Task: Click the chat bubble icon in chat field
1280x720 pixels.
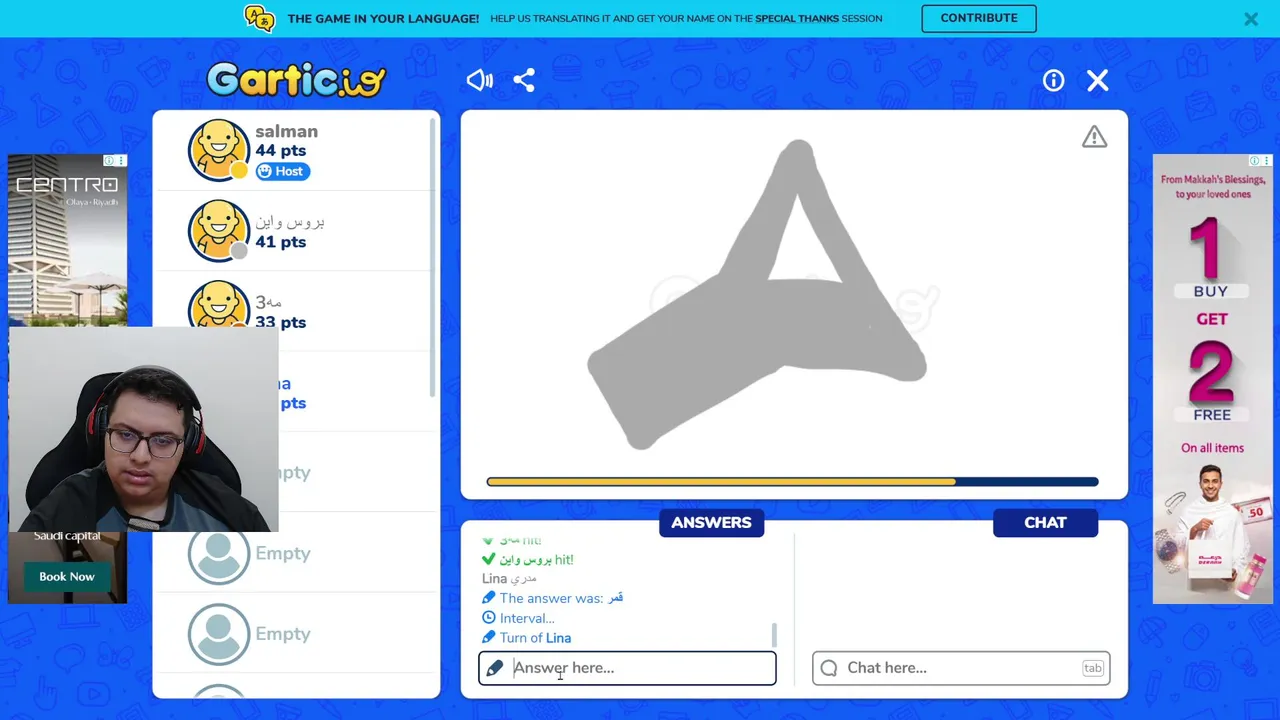Action: point(829,668)
